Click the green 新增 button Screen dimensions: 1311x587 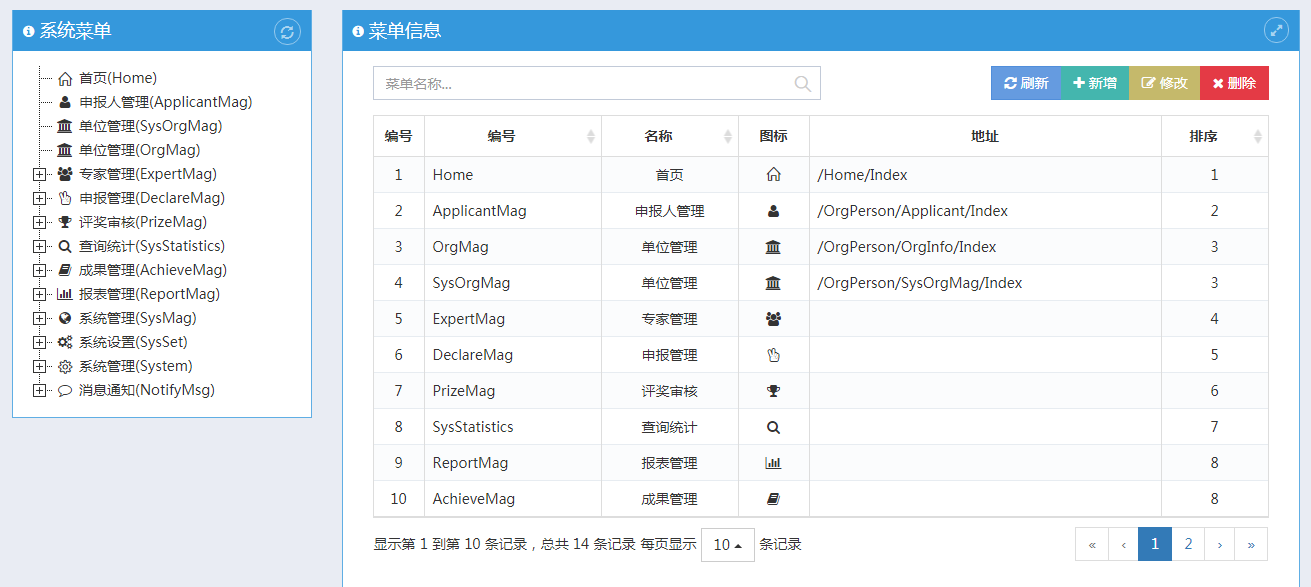point(1095,83)
